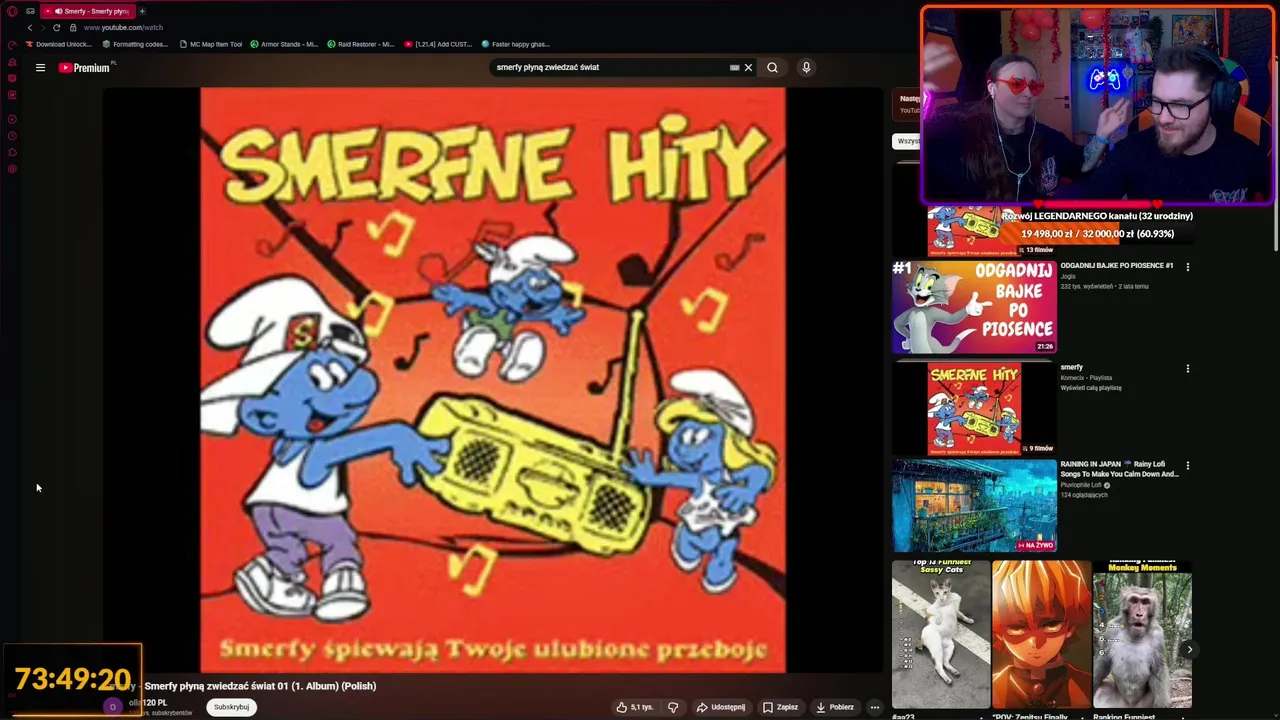
Task: Click Zapisz to save video
Action: pyautogui.click(x=780, y=707)
